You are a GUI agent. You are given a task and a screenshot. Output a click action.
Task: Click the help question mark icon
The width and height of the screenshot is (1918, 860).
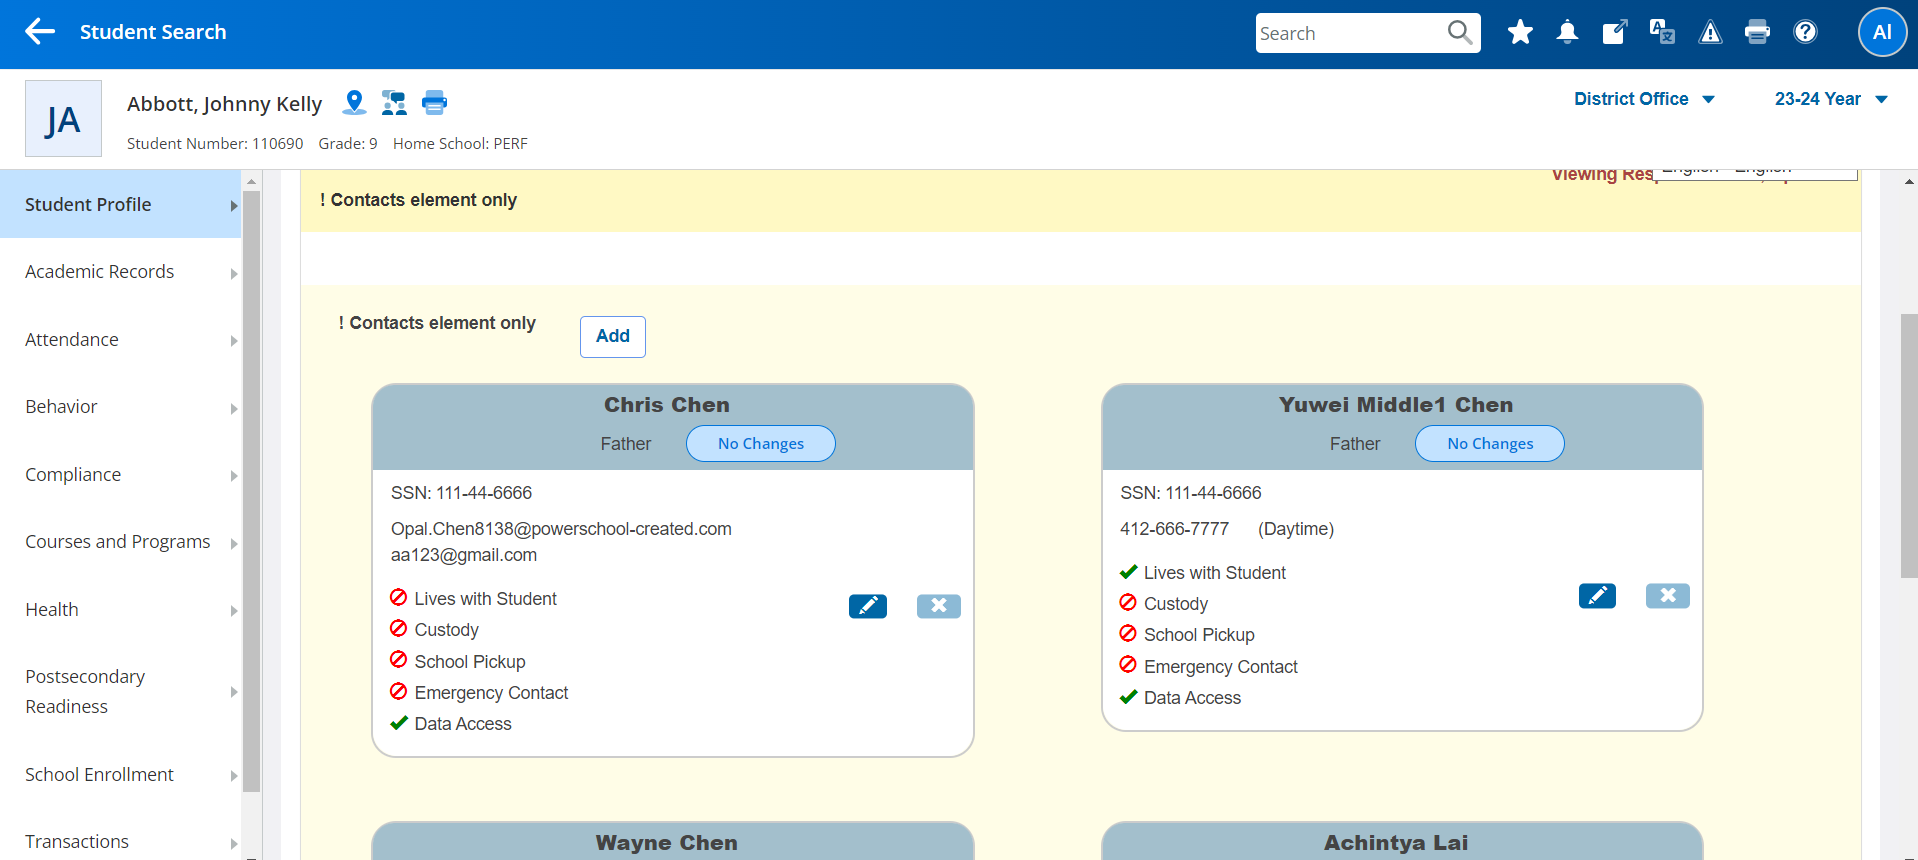tap(1805, 32)
